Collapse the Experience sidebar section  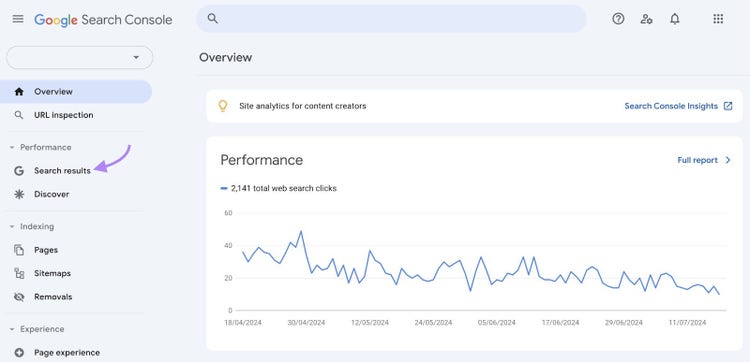(37, 329)
